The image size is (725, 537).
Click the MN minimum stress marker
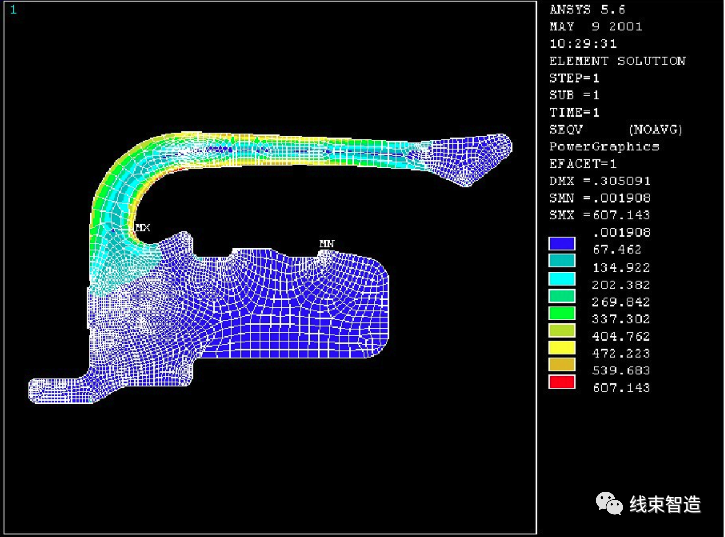326,243
